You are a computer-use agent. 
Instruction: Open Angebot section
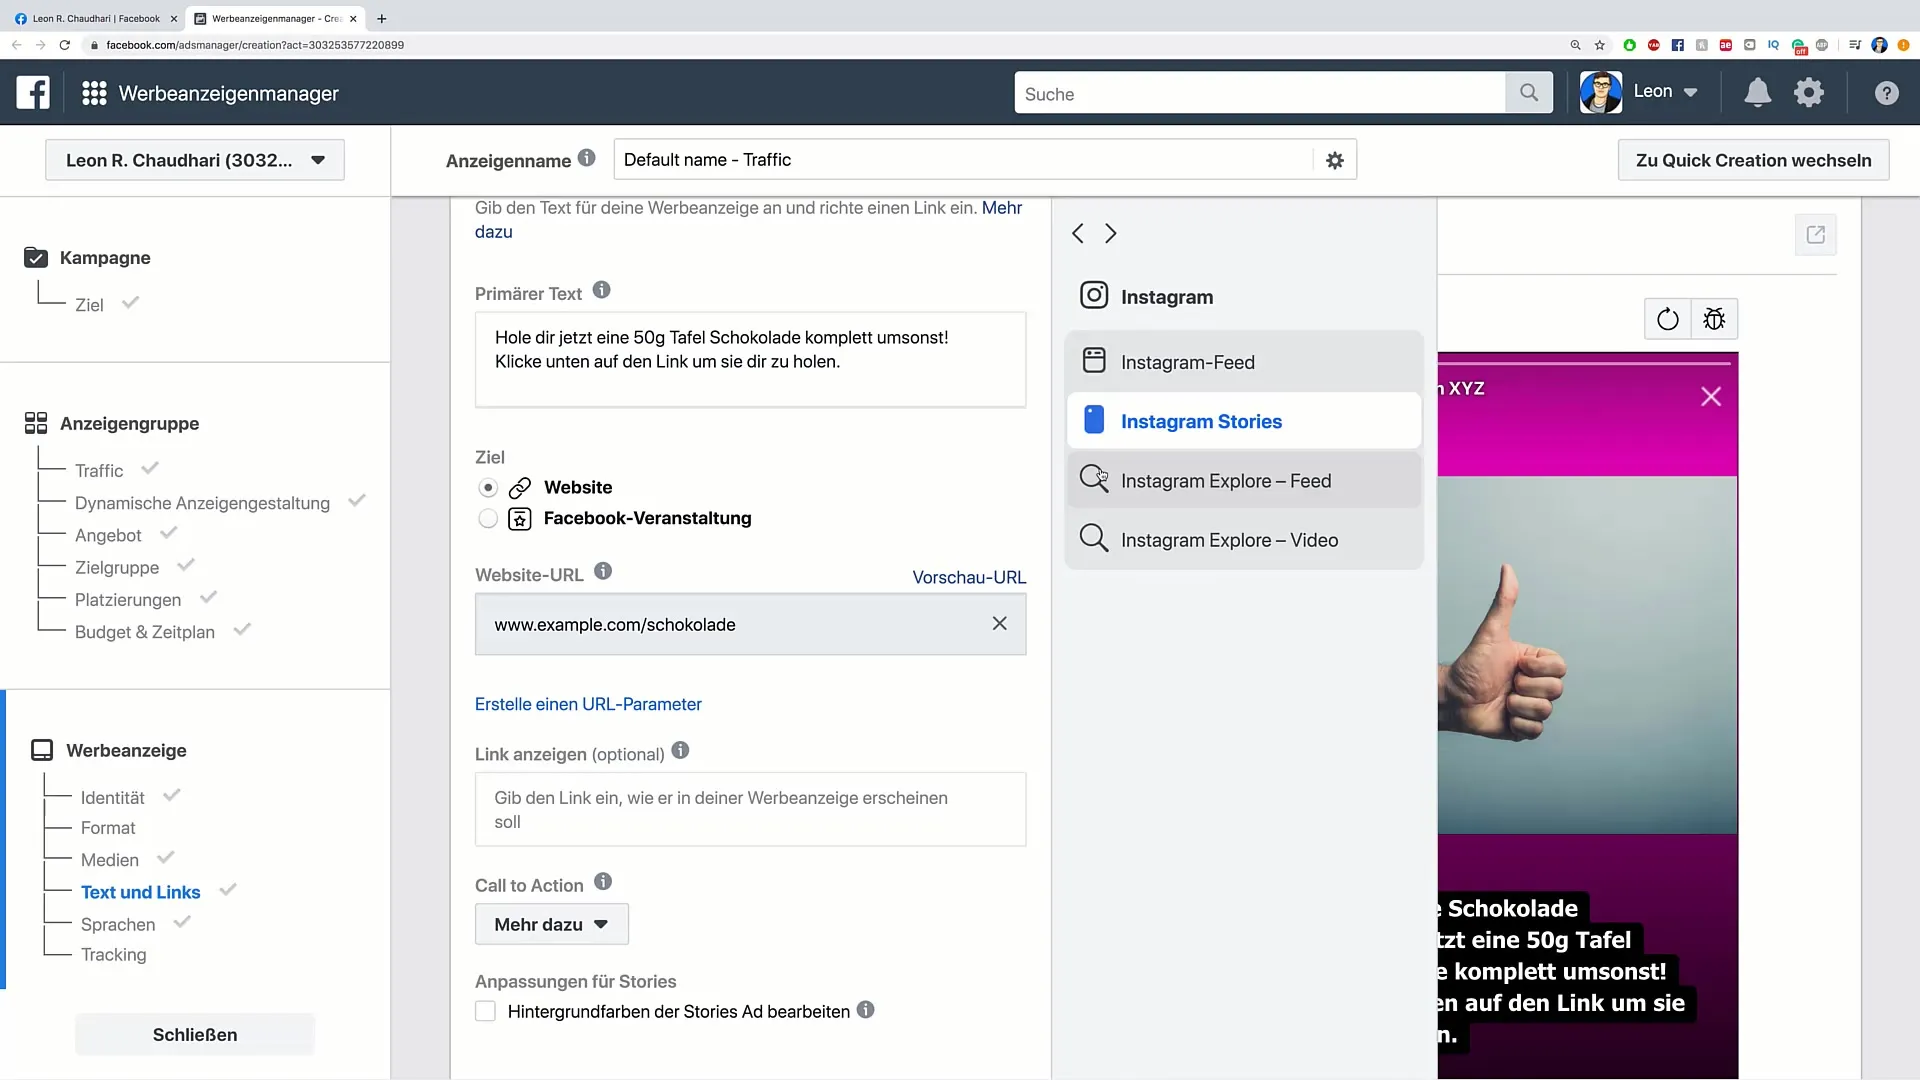(108, 535)
